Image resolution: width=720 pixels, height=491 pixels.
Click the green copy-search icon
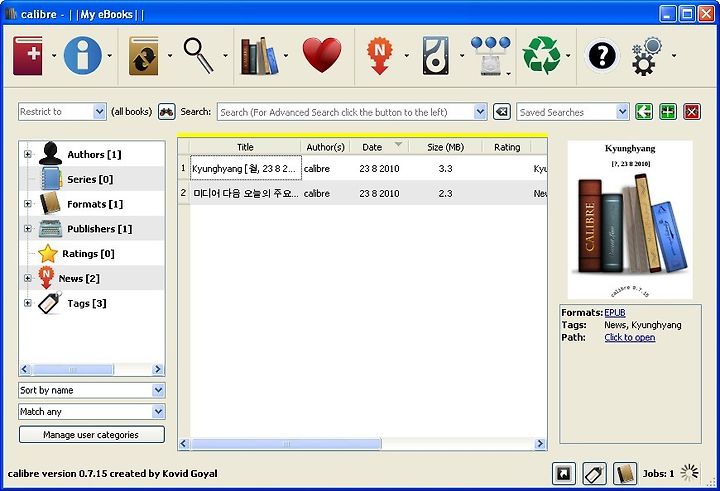(x=644, y=112)
